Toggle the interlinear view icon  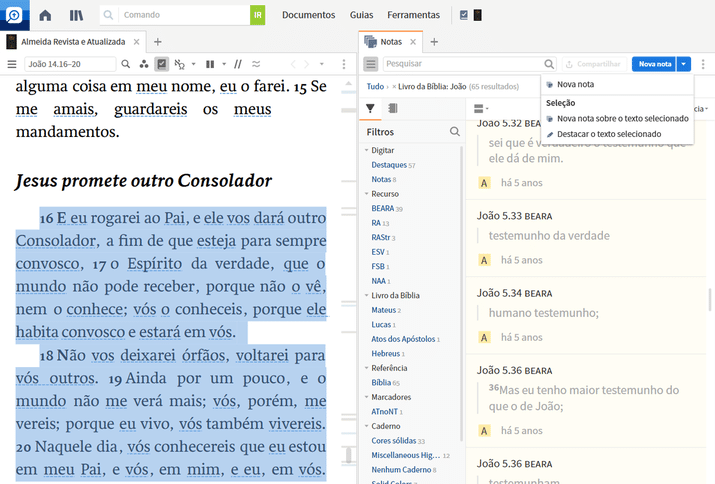click(x=180, y=64)
